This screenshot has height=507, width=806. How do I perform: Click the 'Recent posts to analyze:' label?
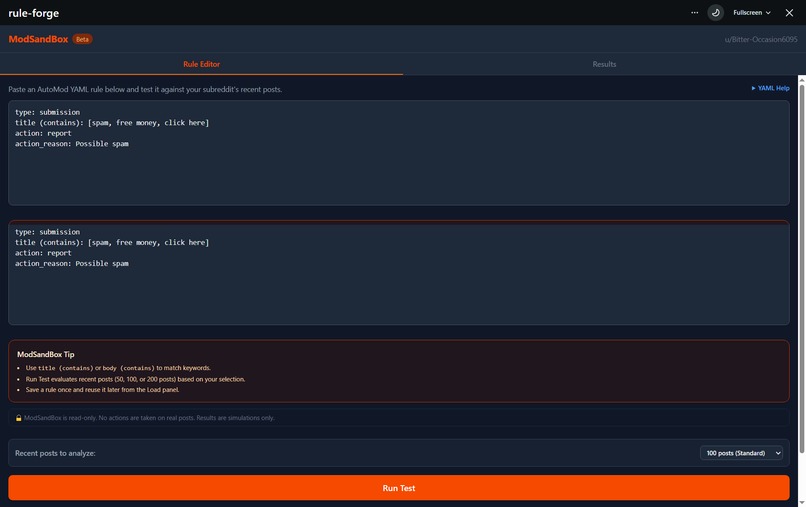click(55, 453)
